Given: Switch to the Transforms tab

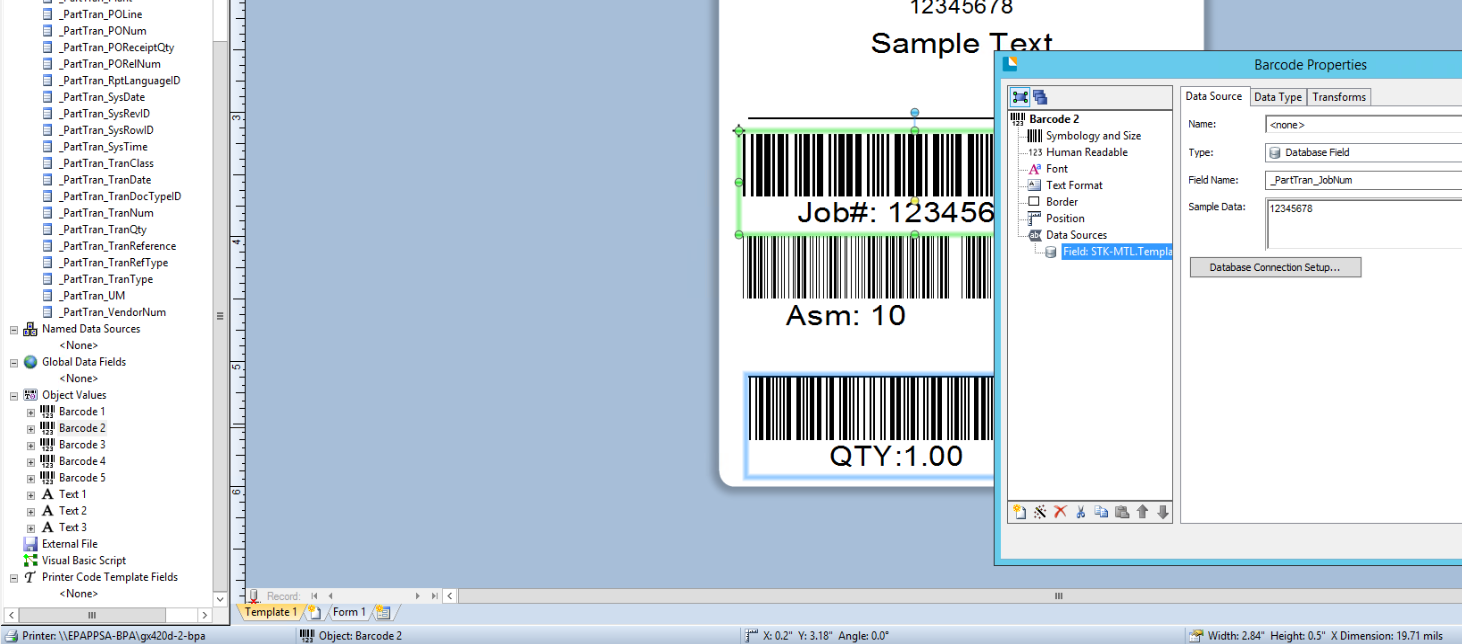Looking at the screenshot, I should 1339,97.
